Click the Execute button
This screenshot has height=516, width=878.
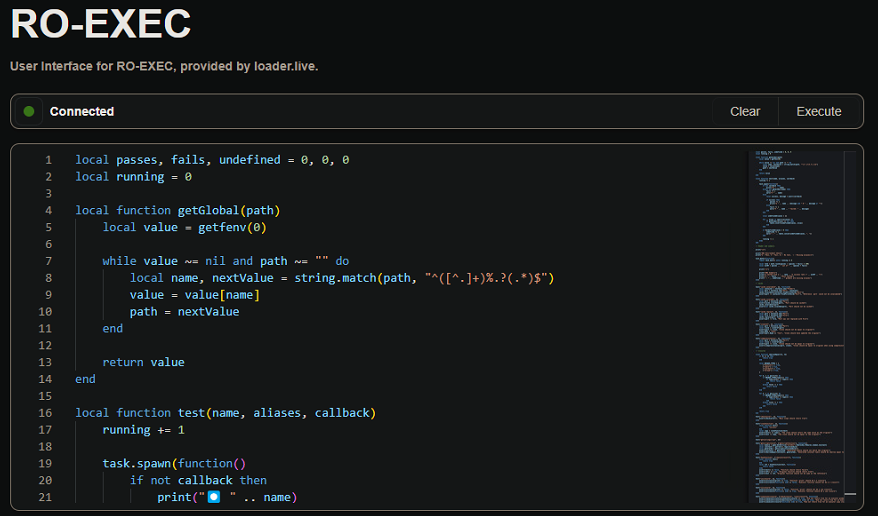(818, 111)
